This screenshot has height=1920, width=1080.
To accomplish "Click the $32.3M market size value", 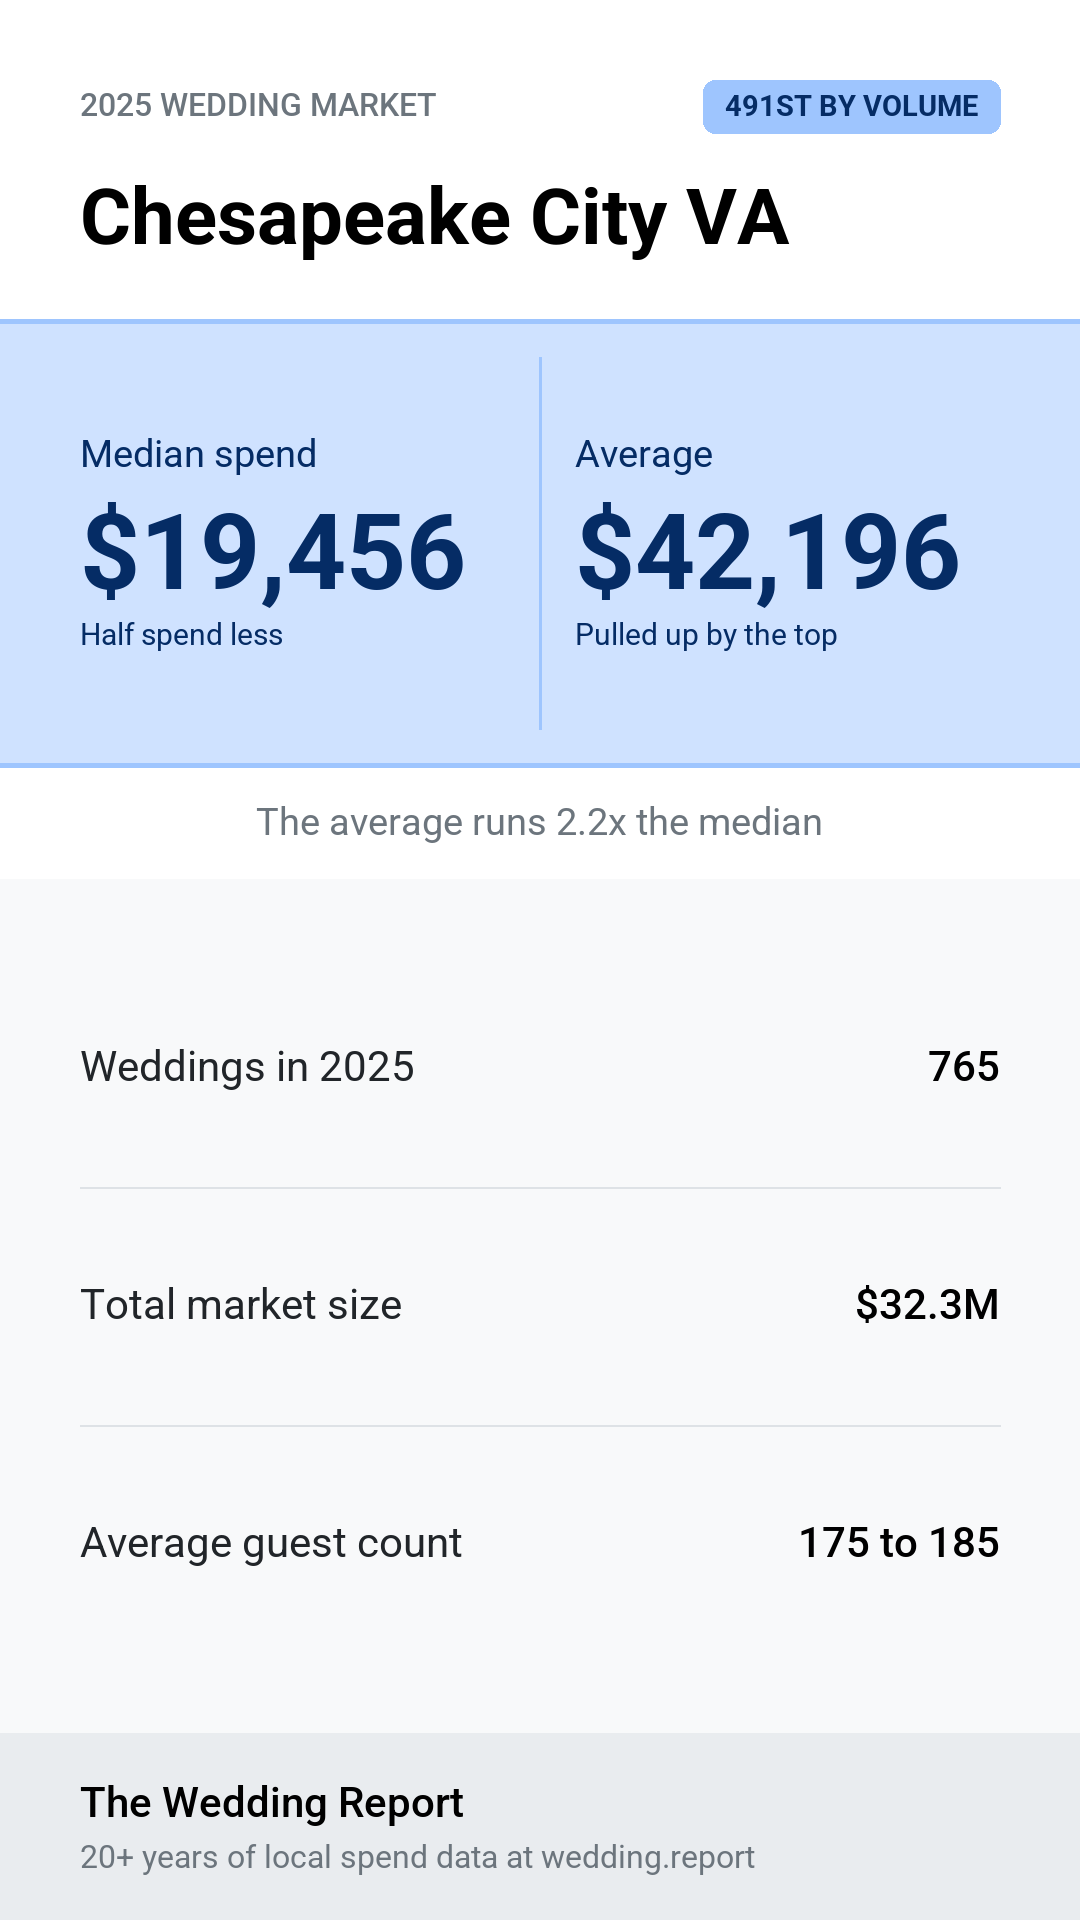I will click(927, 1305).
